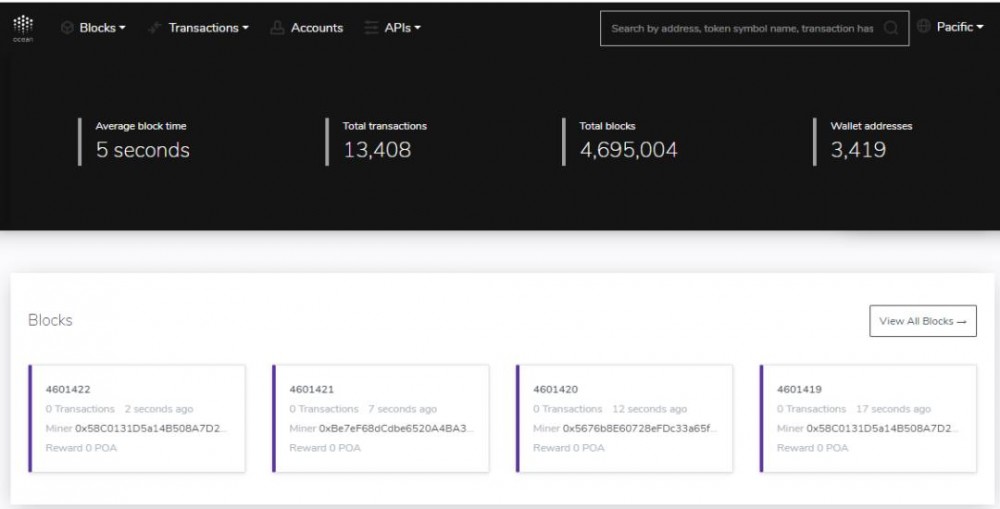
Task: Expand the Blocks dropdown menu
Action: [x=102, y=28]
